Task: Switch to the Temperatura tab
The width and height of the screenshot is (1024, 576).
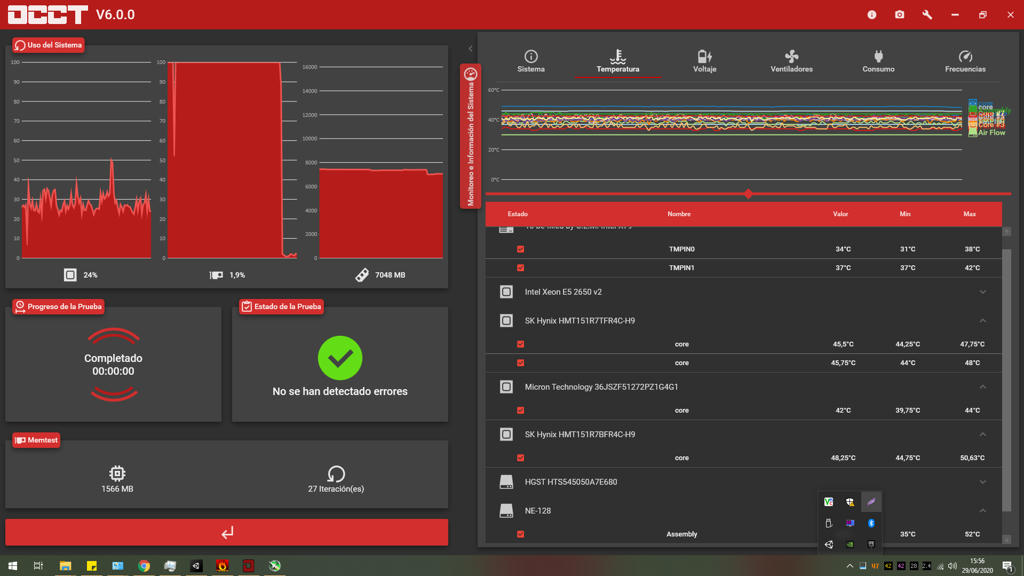Action: pos(618,61)
